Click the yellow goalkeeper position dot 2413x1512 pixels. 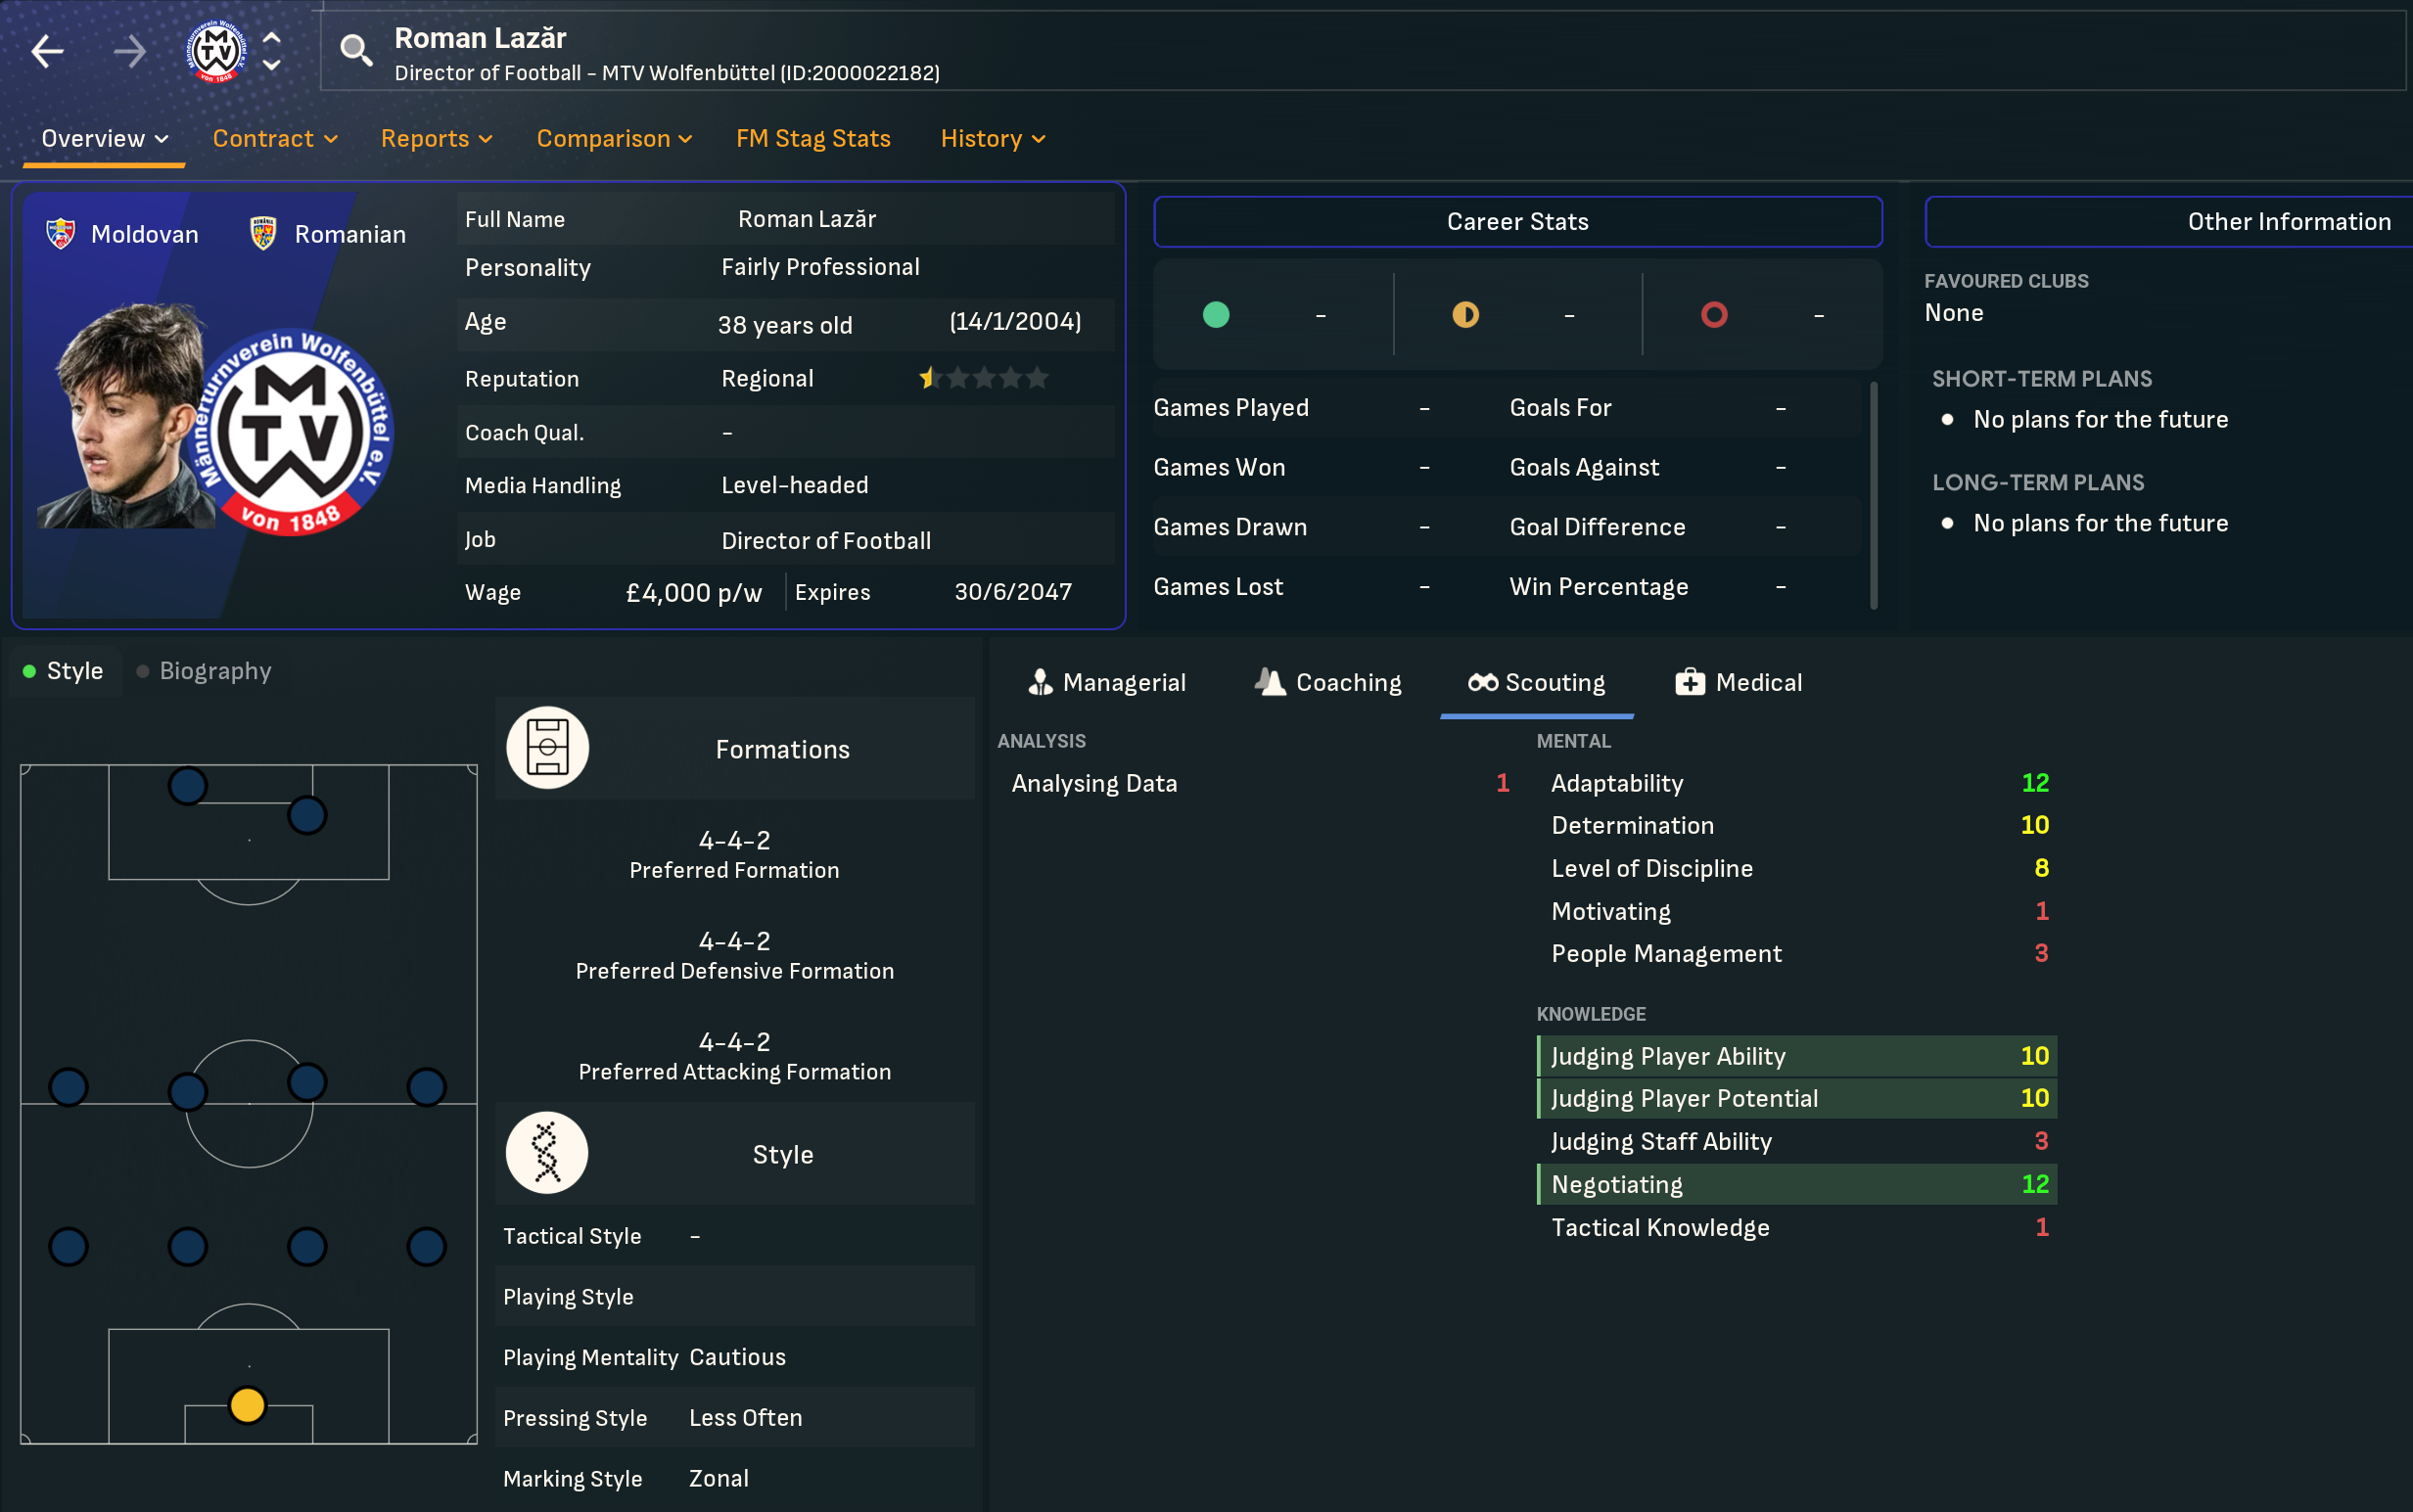pos(247,1405)
